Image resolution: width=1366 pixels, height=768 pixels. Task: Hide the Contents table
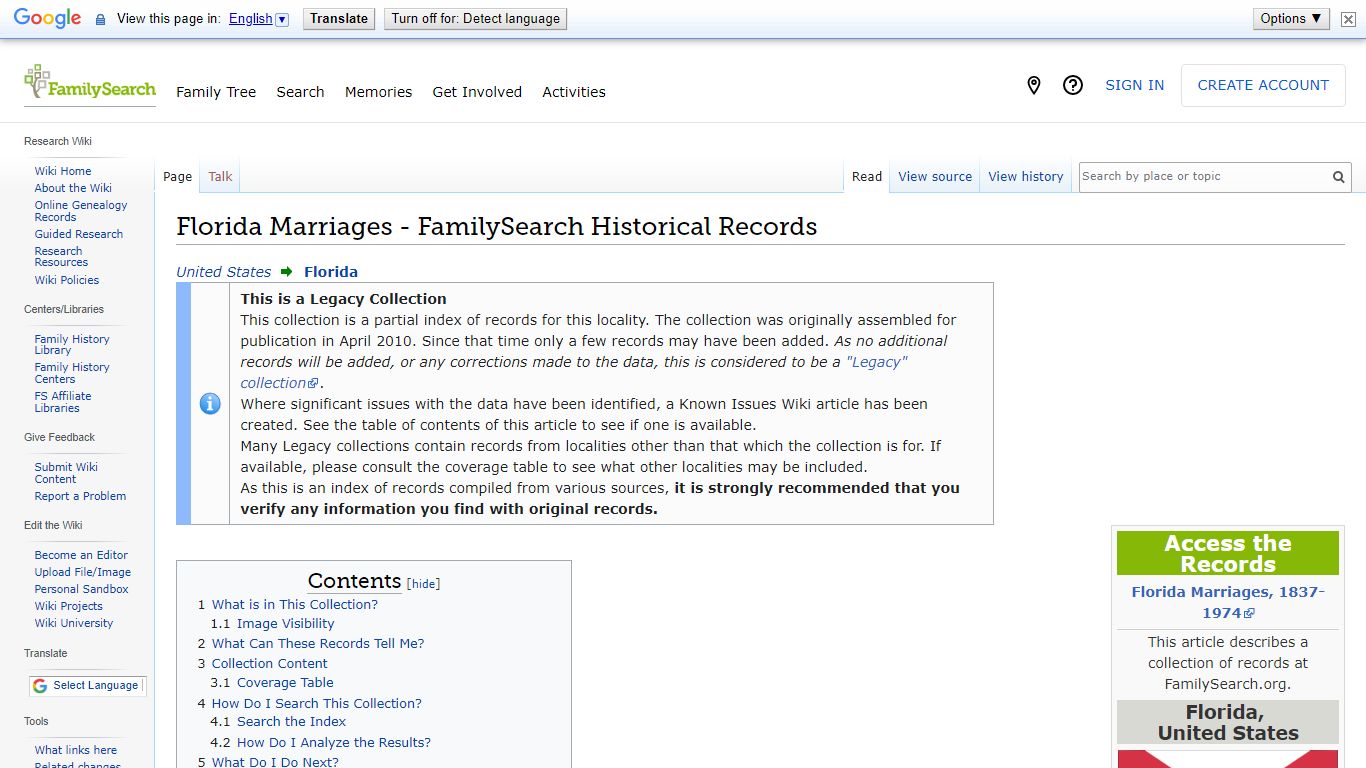(x=424, y=584)
